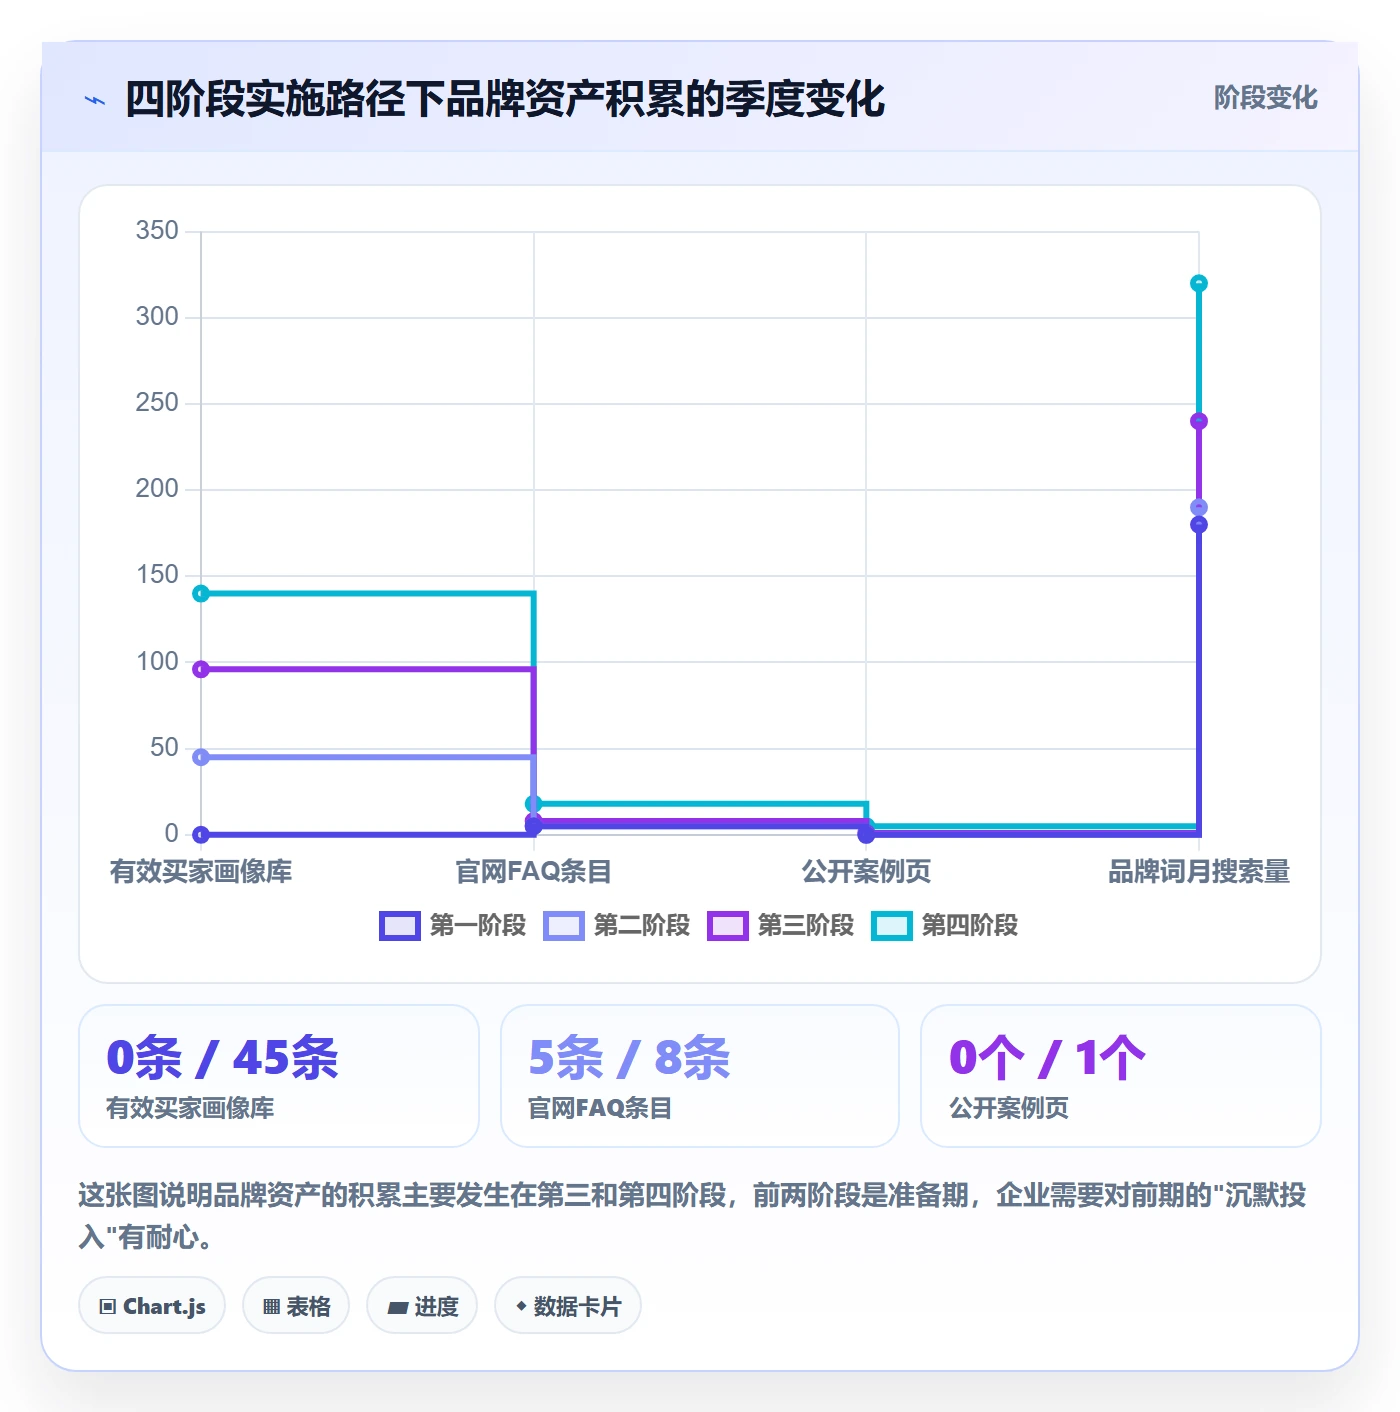Click the x-axis label 官网FAQ条目
The width and height of the screenshot is (1400, 1412).
(534, 872)
